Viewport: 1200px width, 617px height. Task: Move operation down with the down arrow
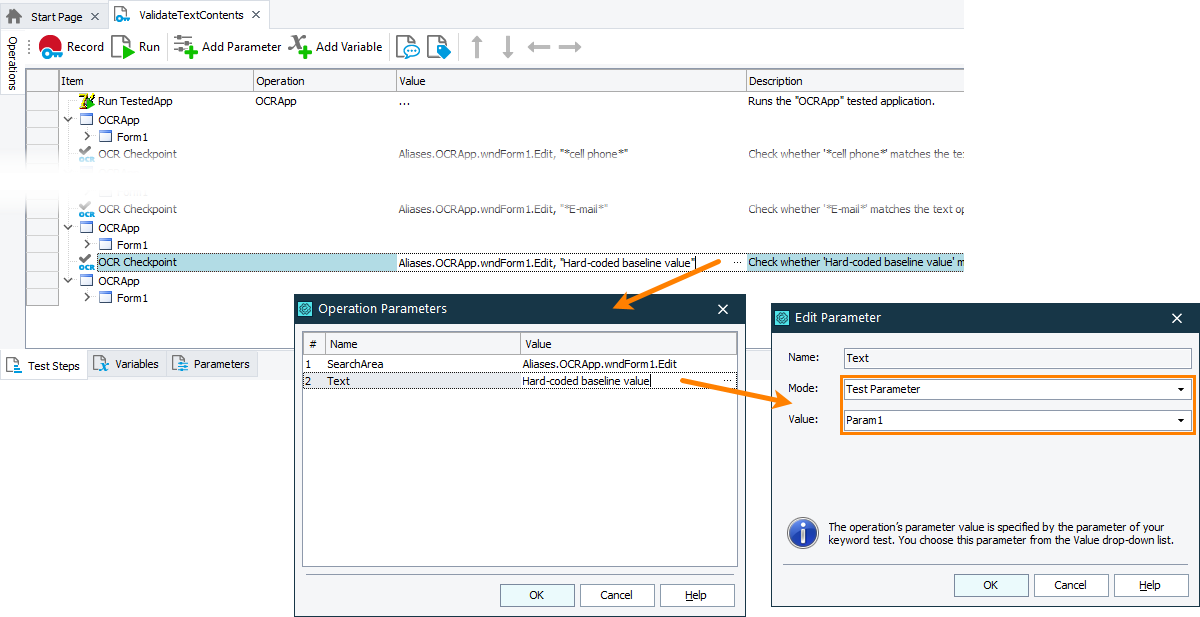coord(508,47)
